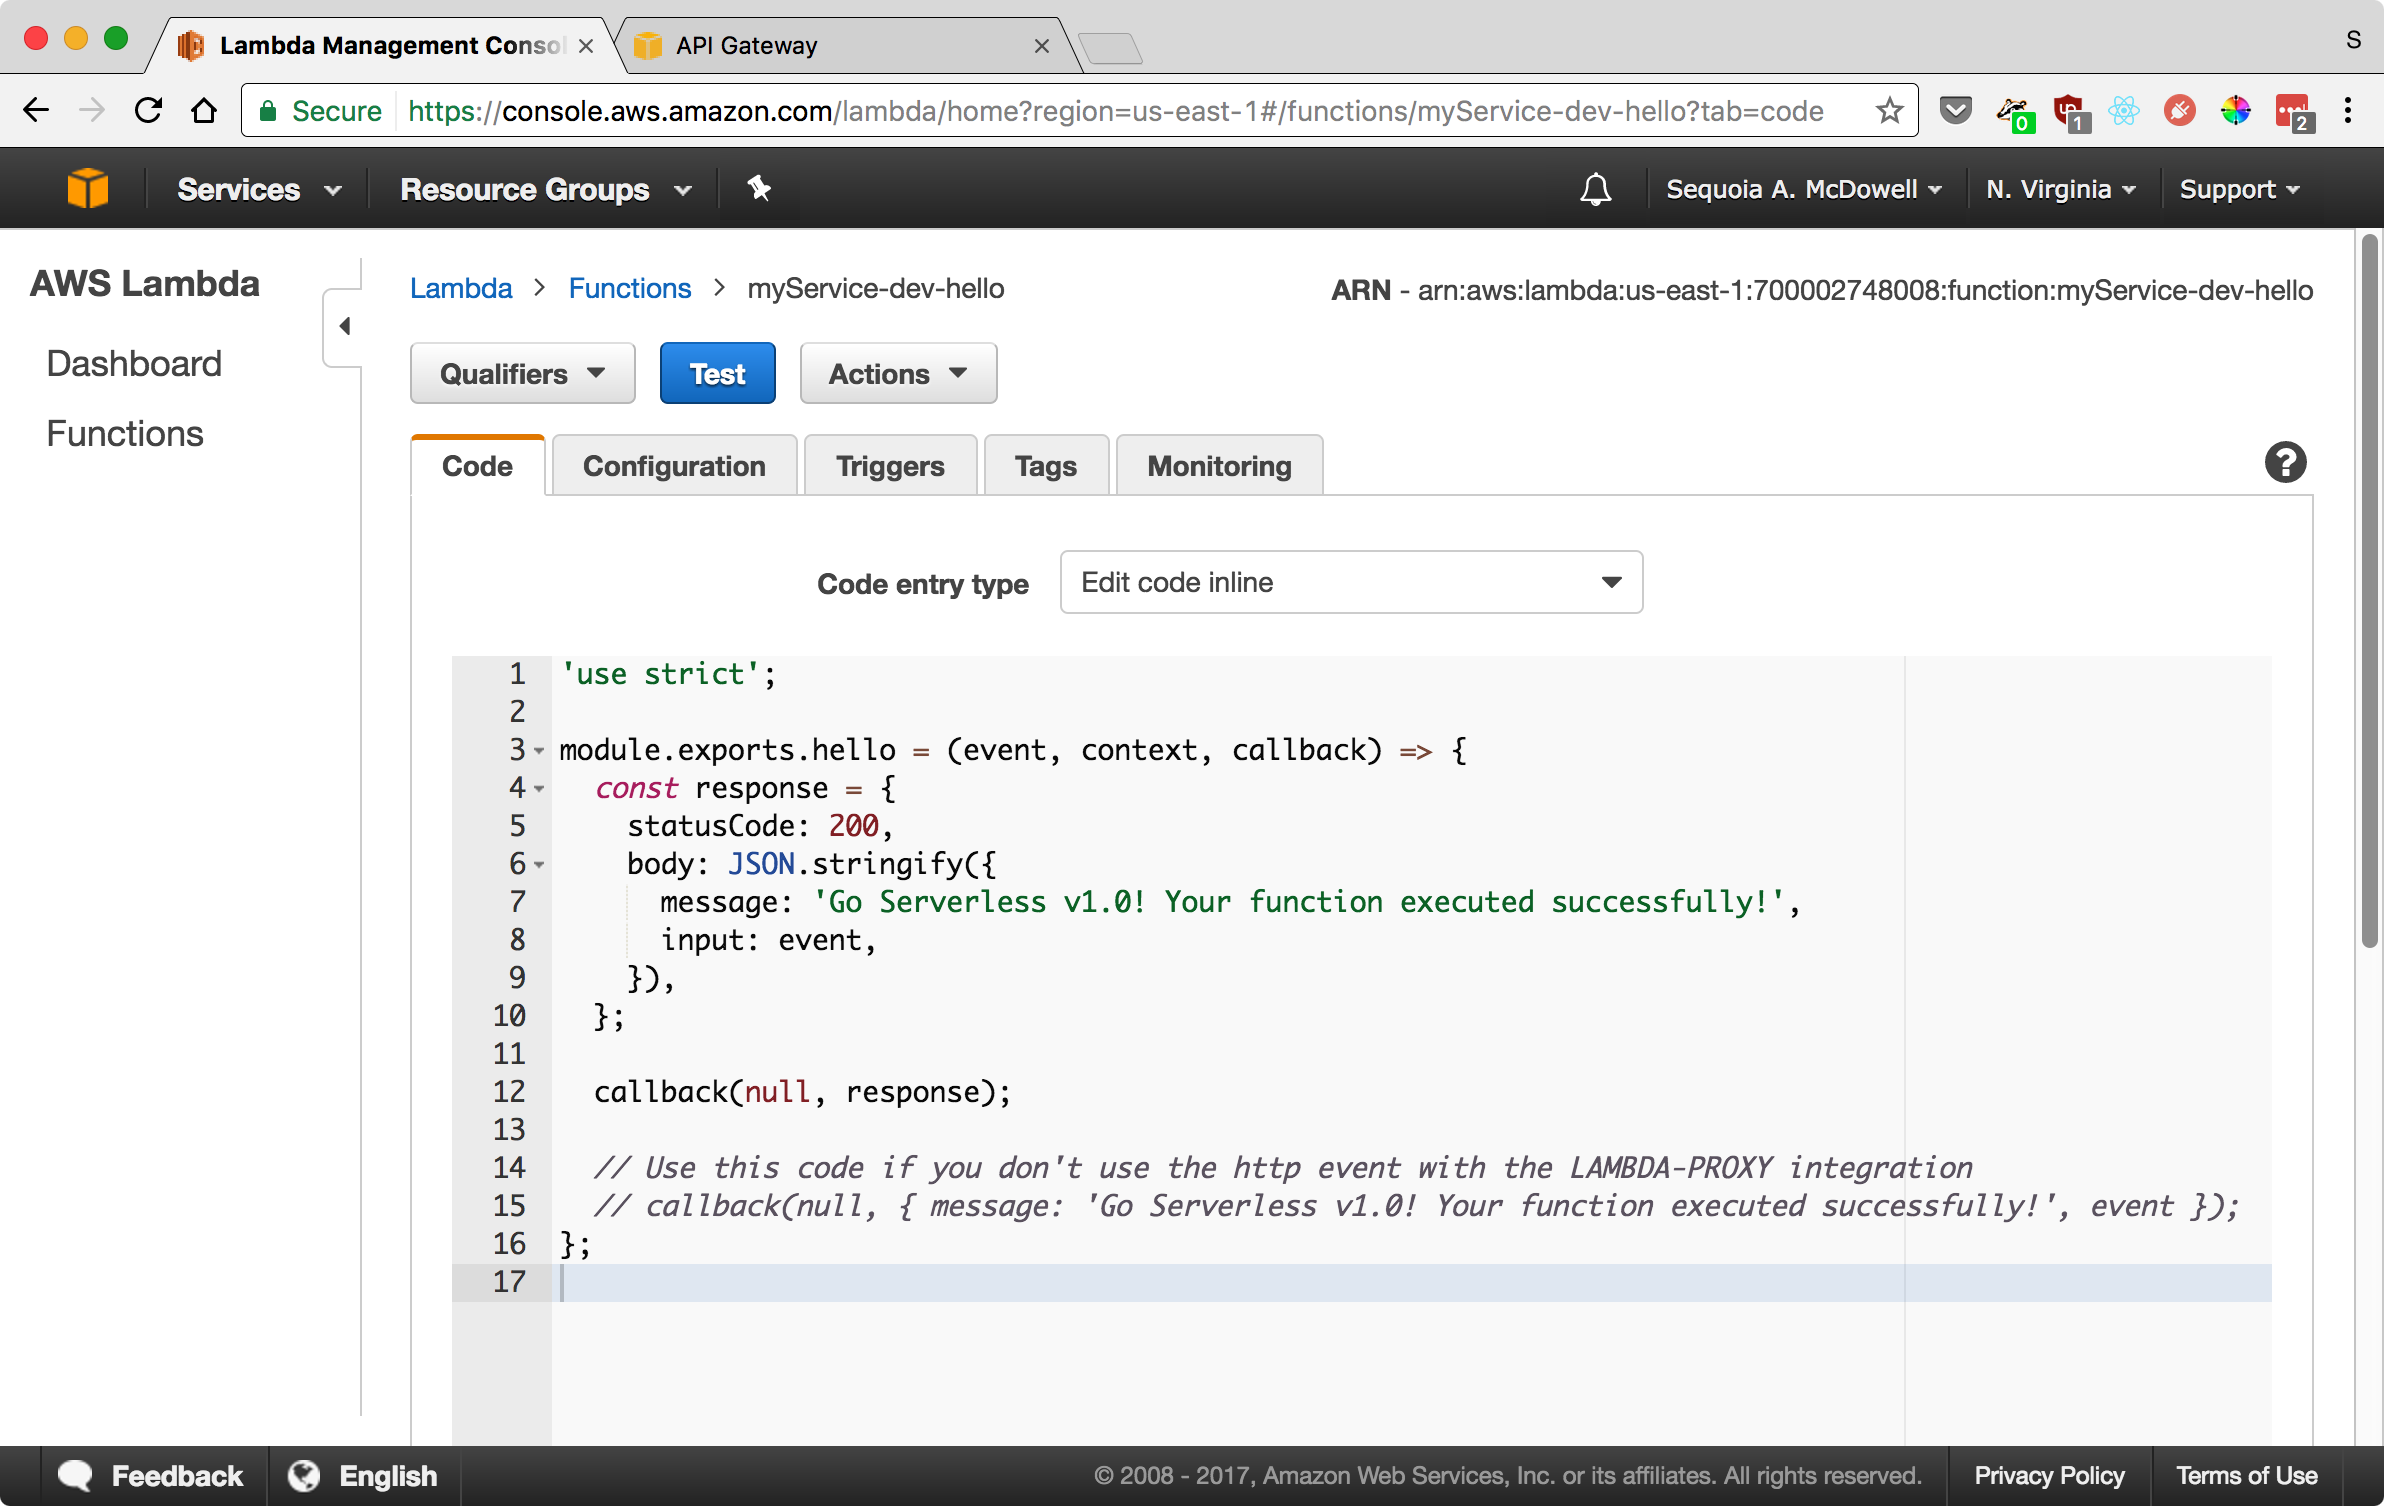Expand the Services menu
The image size is (2384, 1506).
(259, 189)
